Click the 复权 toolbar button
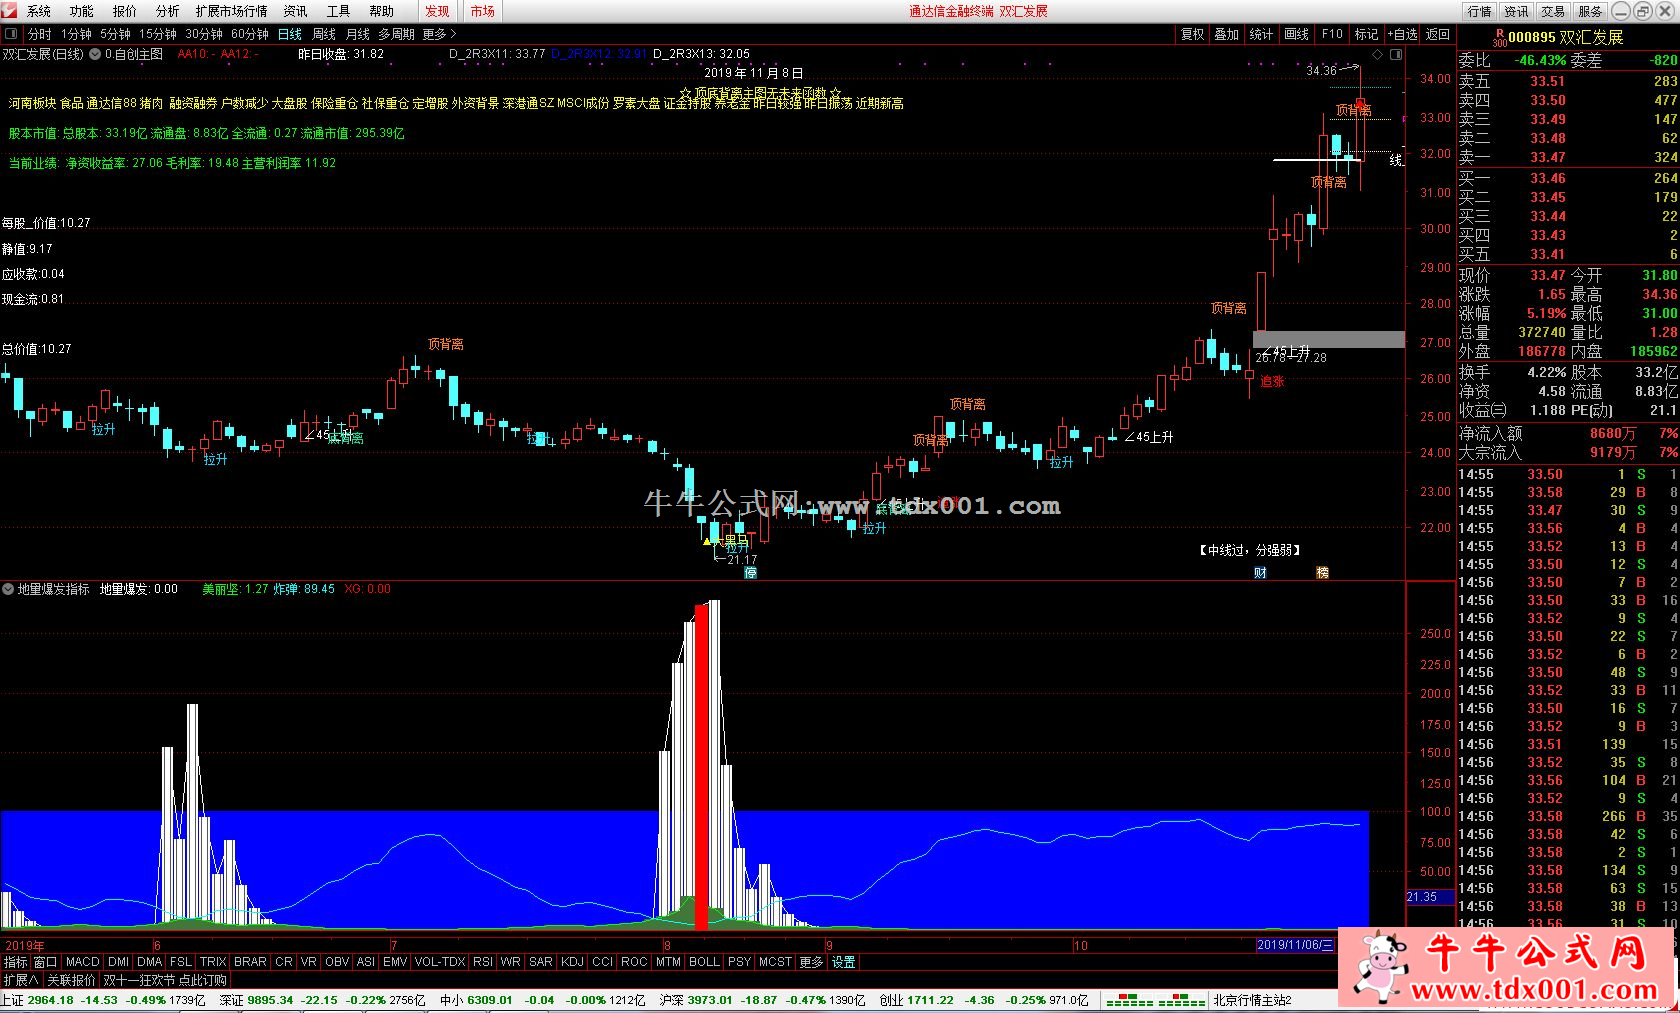This screenshot has width=1680, height=1013. click(x=1192, y=34)
